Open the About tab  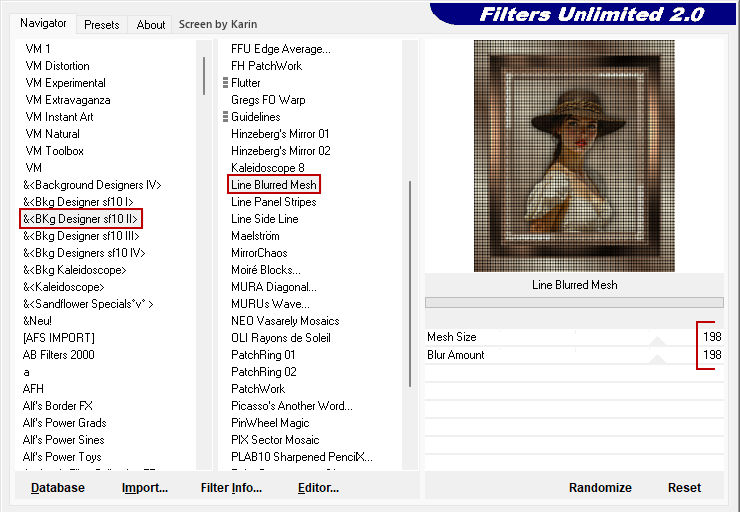pos(151,25)
